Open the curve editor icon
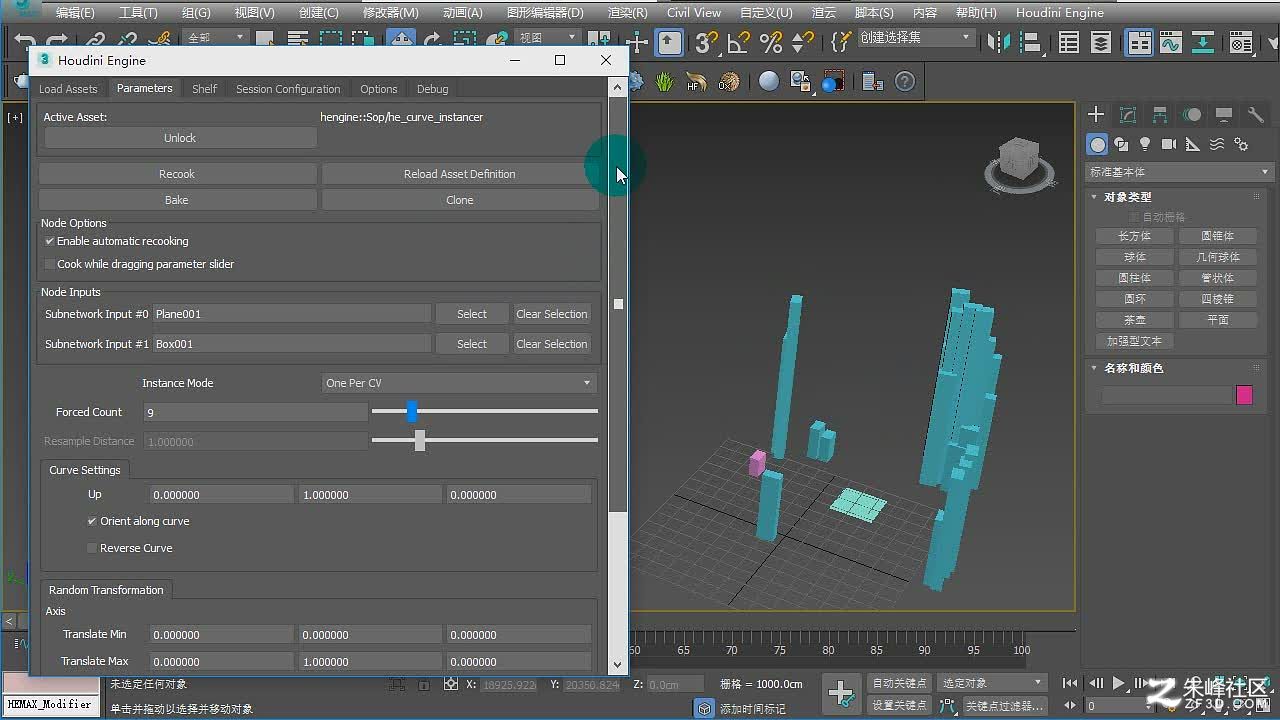The width and height of the screenshot is (1280, 720). coord(1171,42)
